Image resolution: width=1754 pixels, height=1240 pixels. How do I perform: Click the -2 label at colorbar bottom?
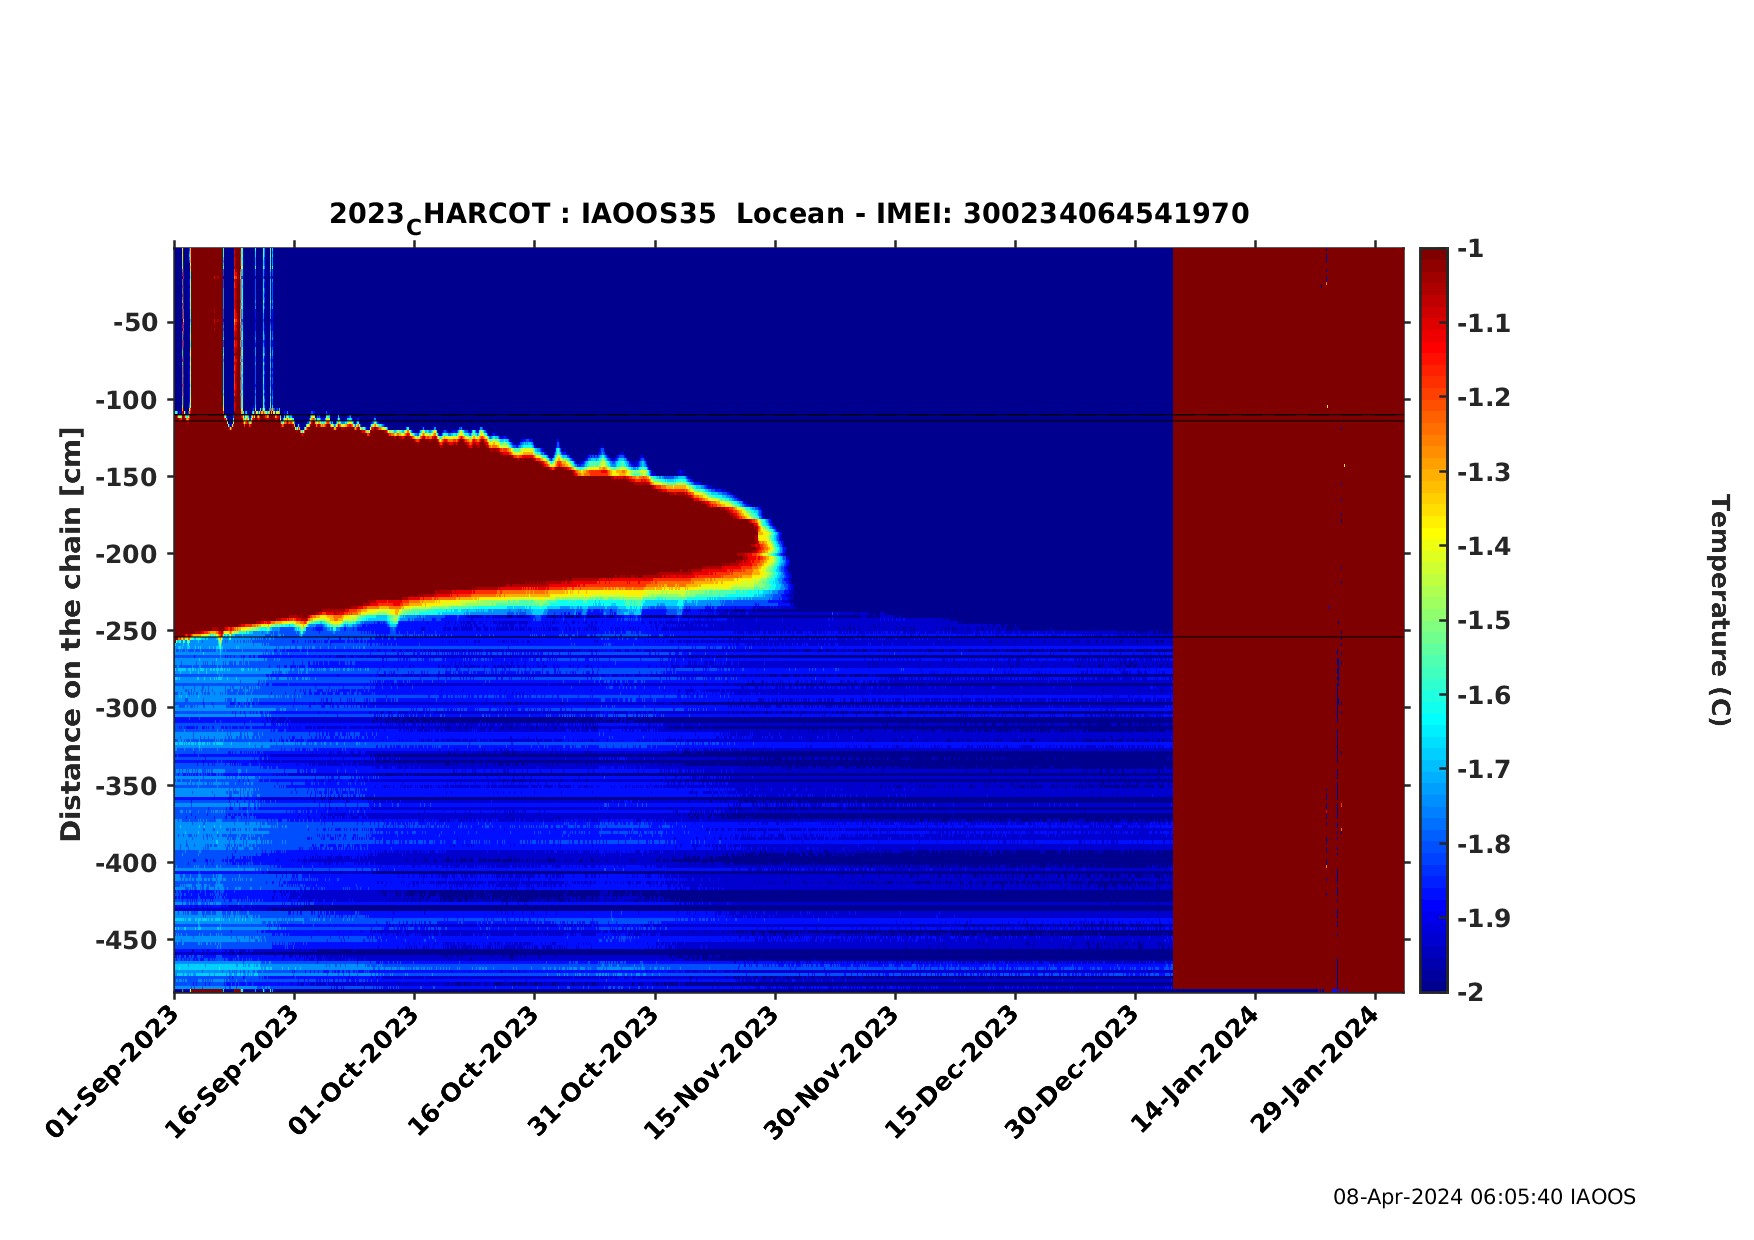[1471, 991]
